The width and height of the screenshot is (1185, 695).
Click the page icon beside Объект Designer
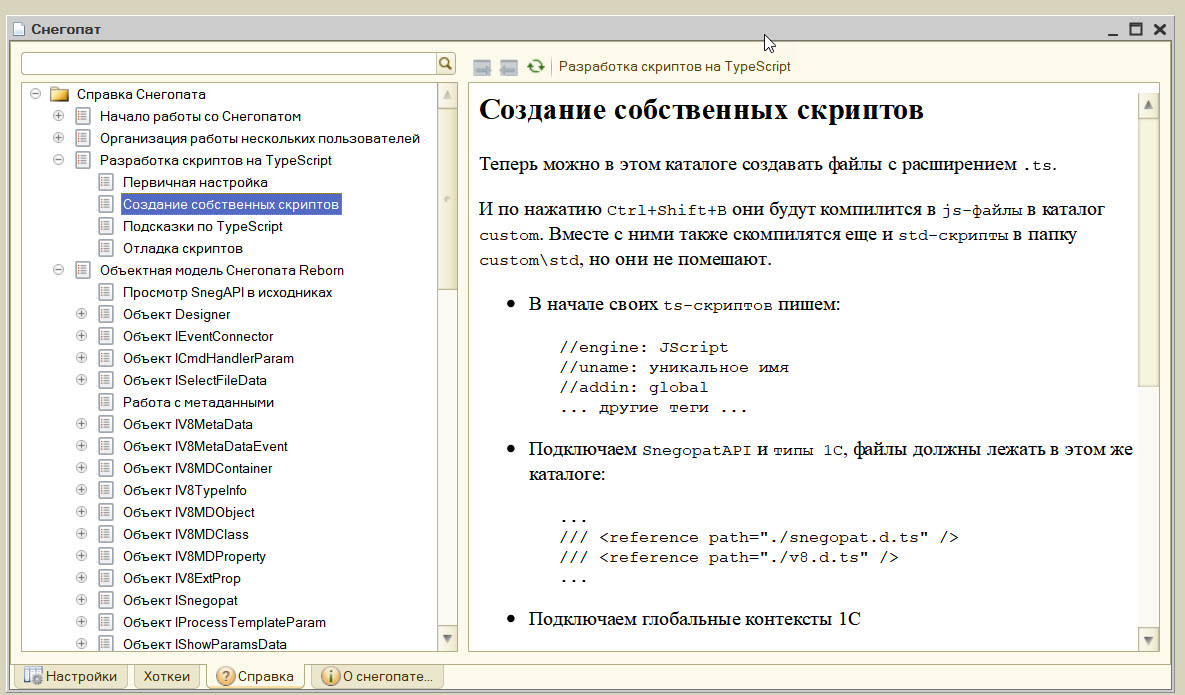106,314
